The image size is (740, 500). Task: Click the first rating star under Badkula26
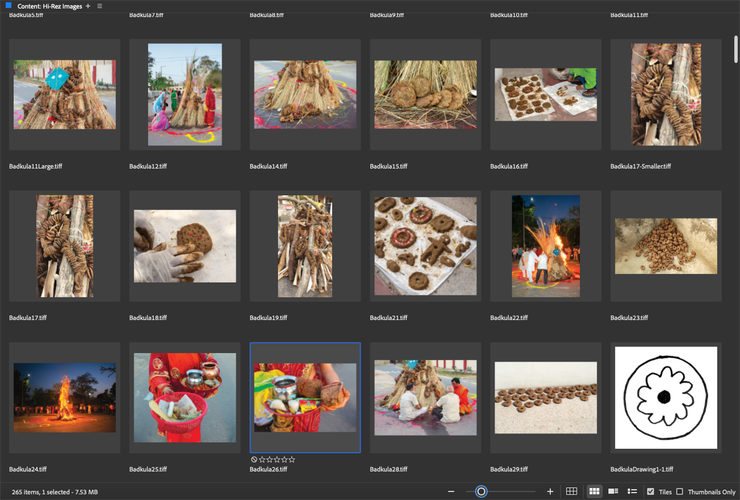pyautogui.click(x=262, y=459)
